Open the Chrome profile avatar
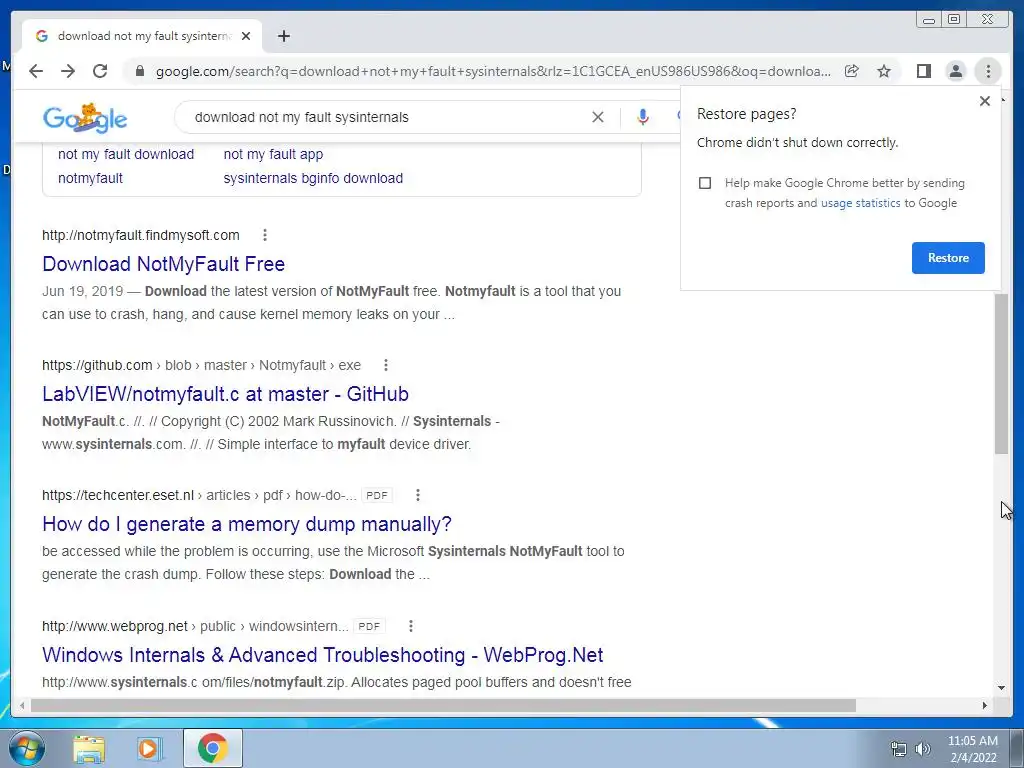 [x=955, y=71]
